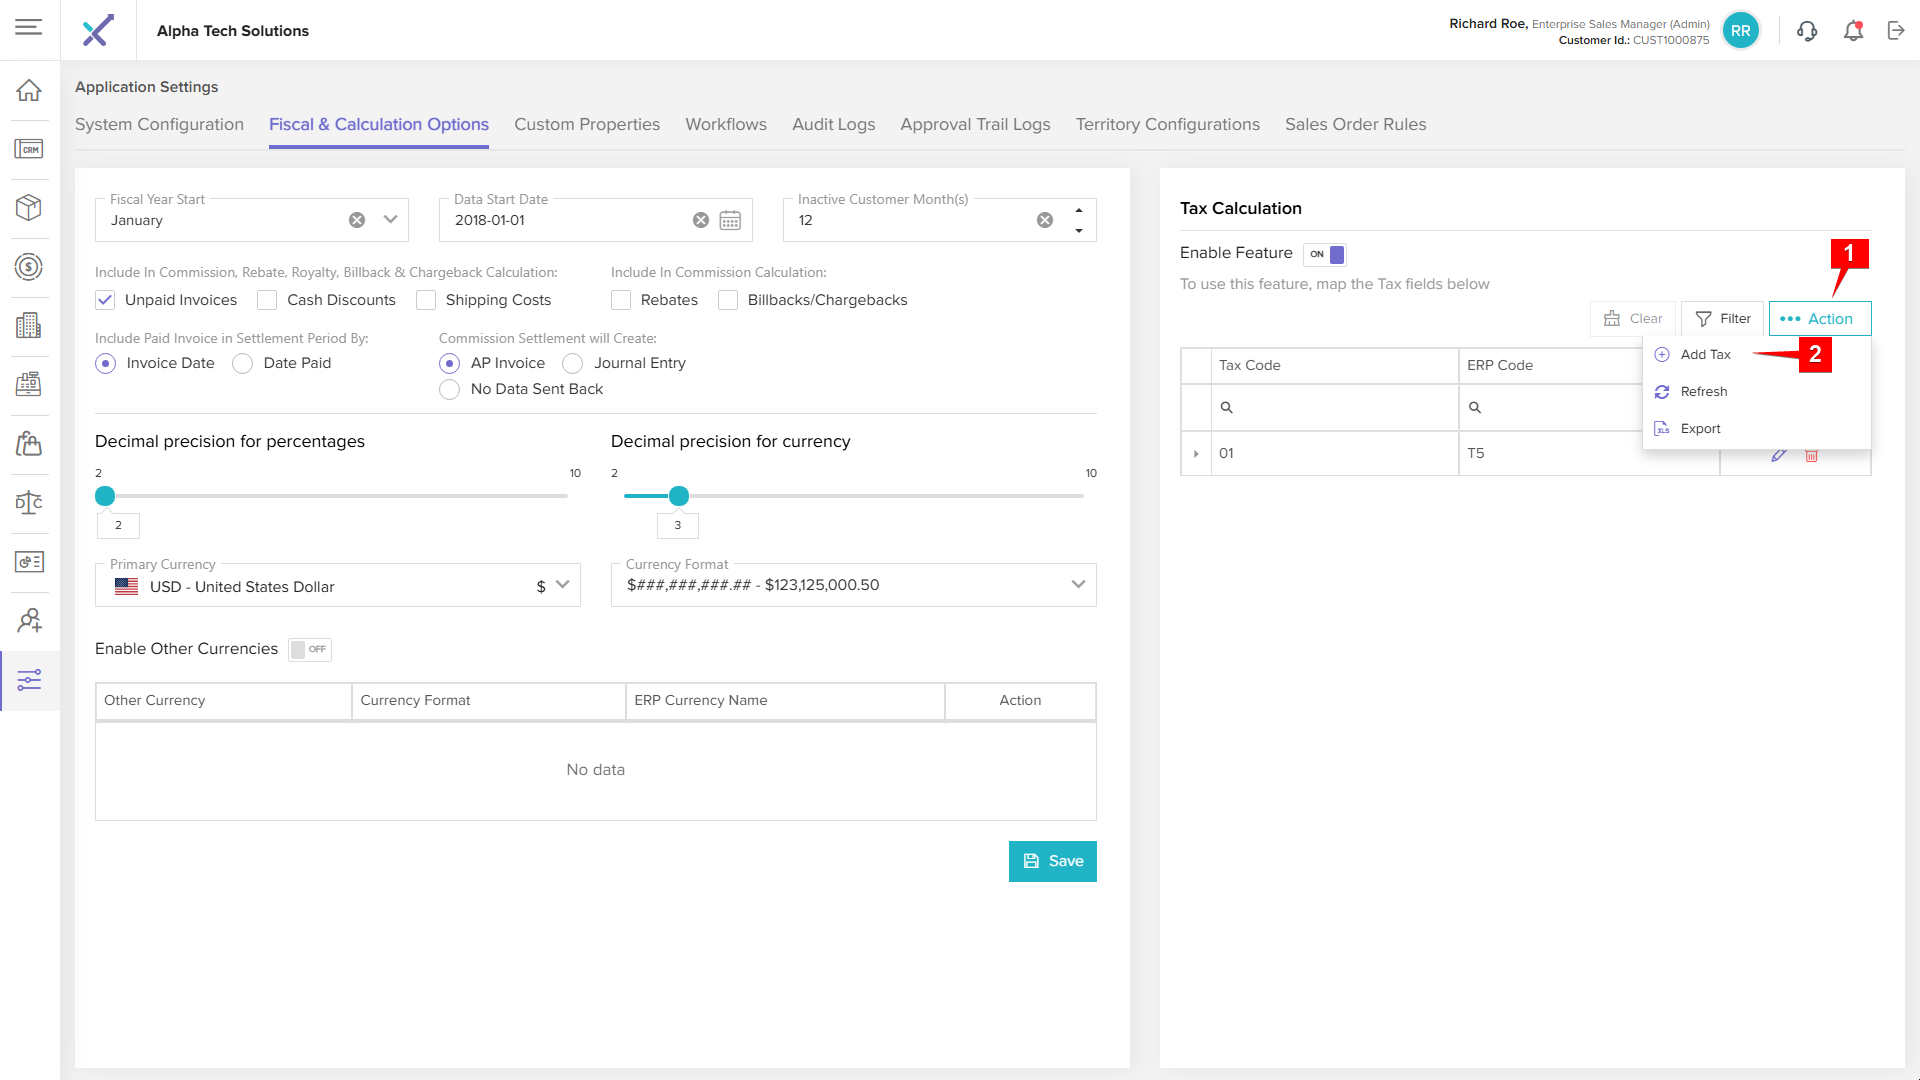Viewport: 1920px width, 1080px height.
Task: Switch to the Audit Logs tab
Action: tap(833, 124)
